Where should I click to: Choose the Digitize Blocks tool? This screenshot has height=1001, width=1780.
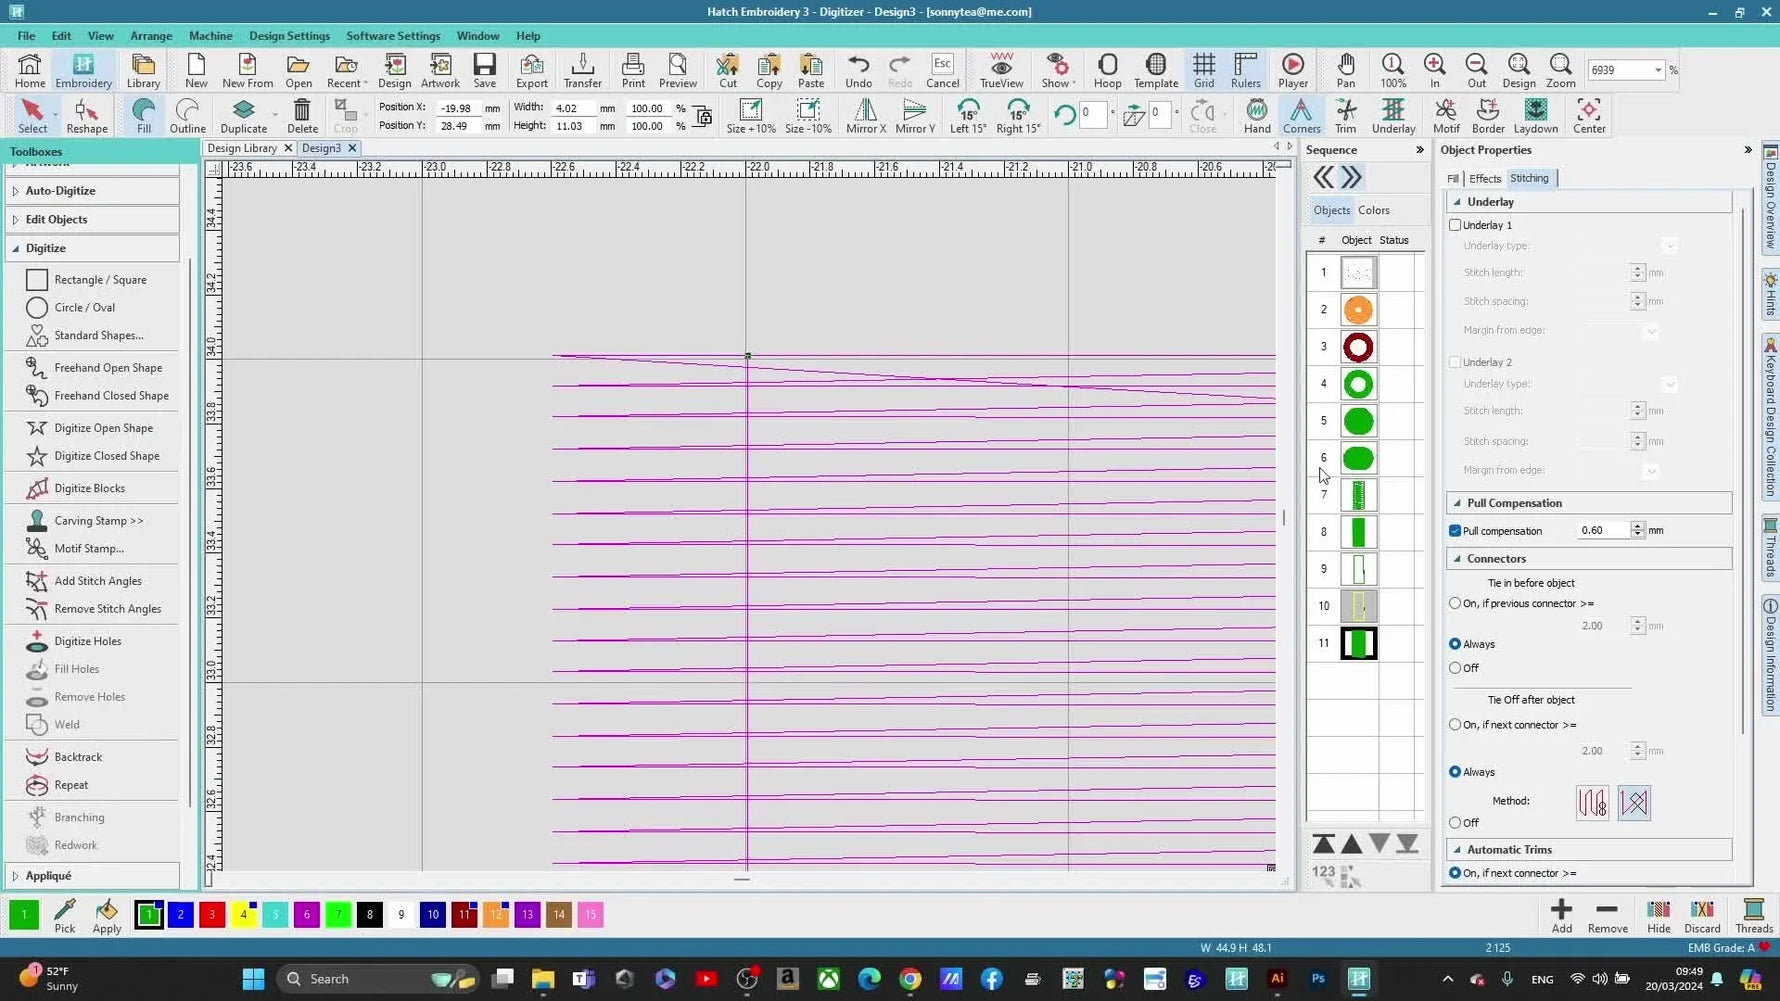click(x=90, y=488)
